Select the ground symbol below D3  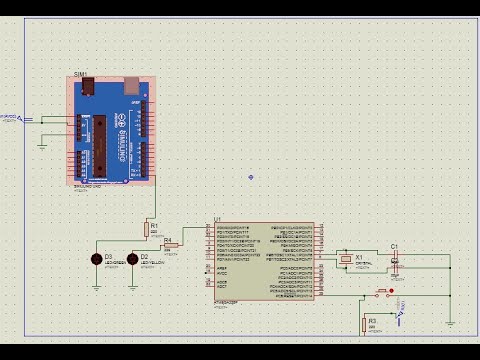[97, 288]
